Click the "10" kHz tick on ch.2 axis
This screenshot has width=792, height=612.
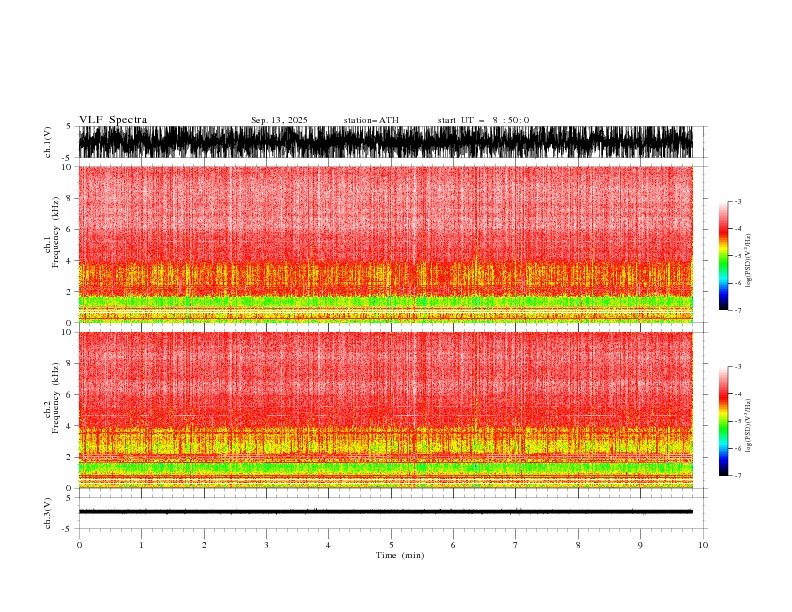66,332
